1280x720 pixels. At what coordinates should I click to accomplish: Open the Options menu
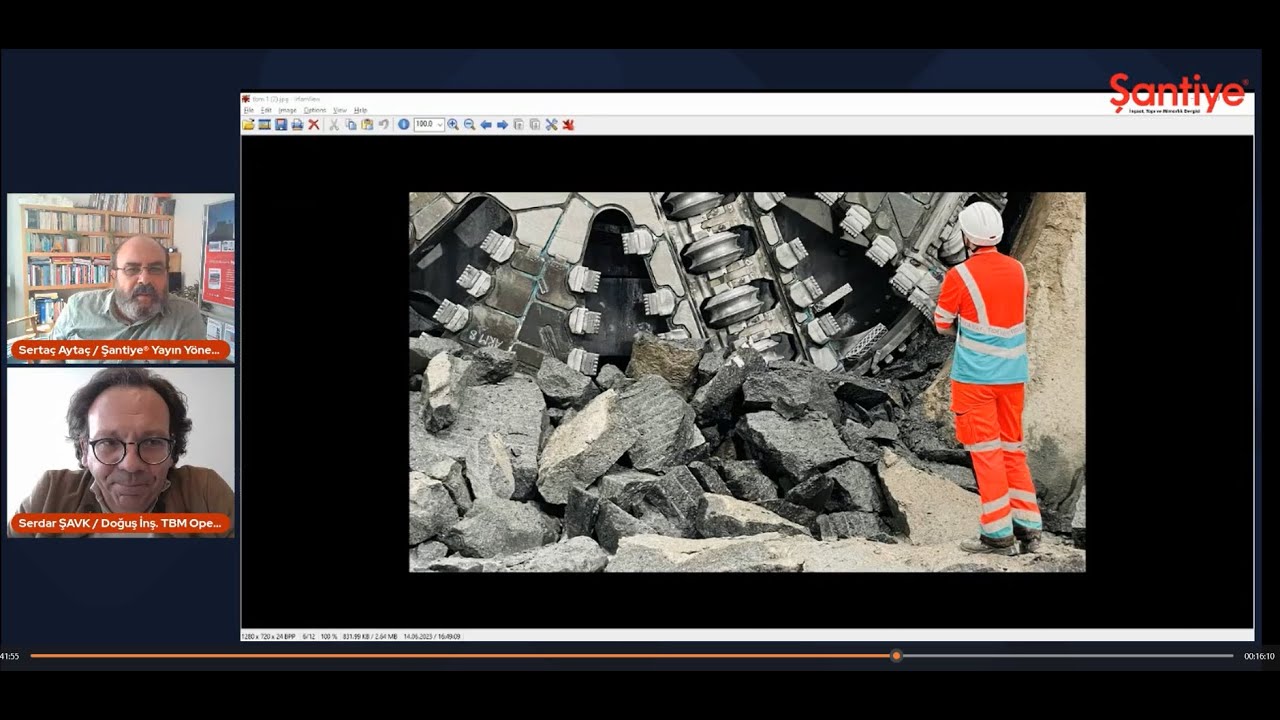[x=314, y=110]
